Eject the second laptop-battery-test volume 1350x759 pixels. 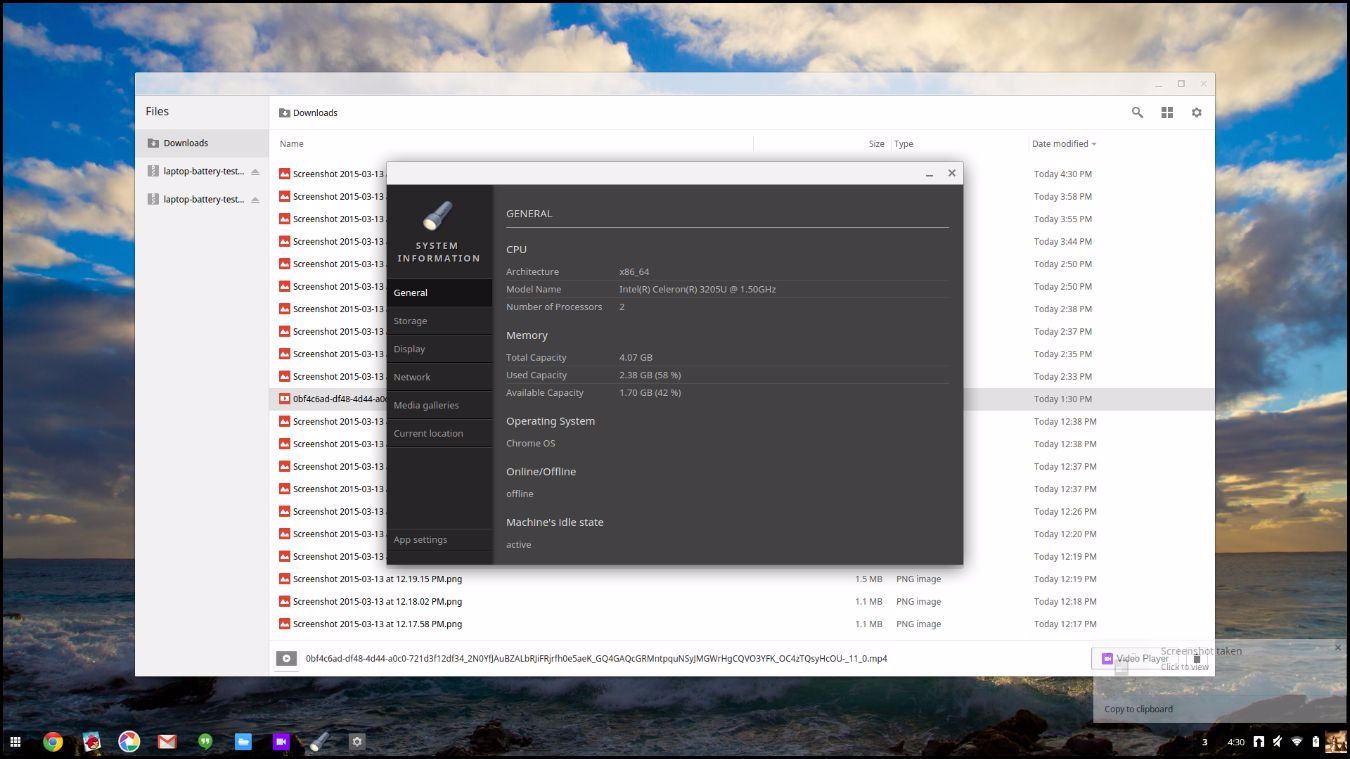[x=255, y=200]
